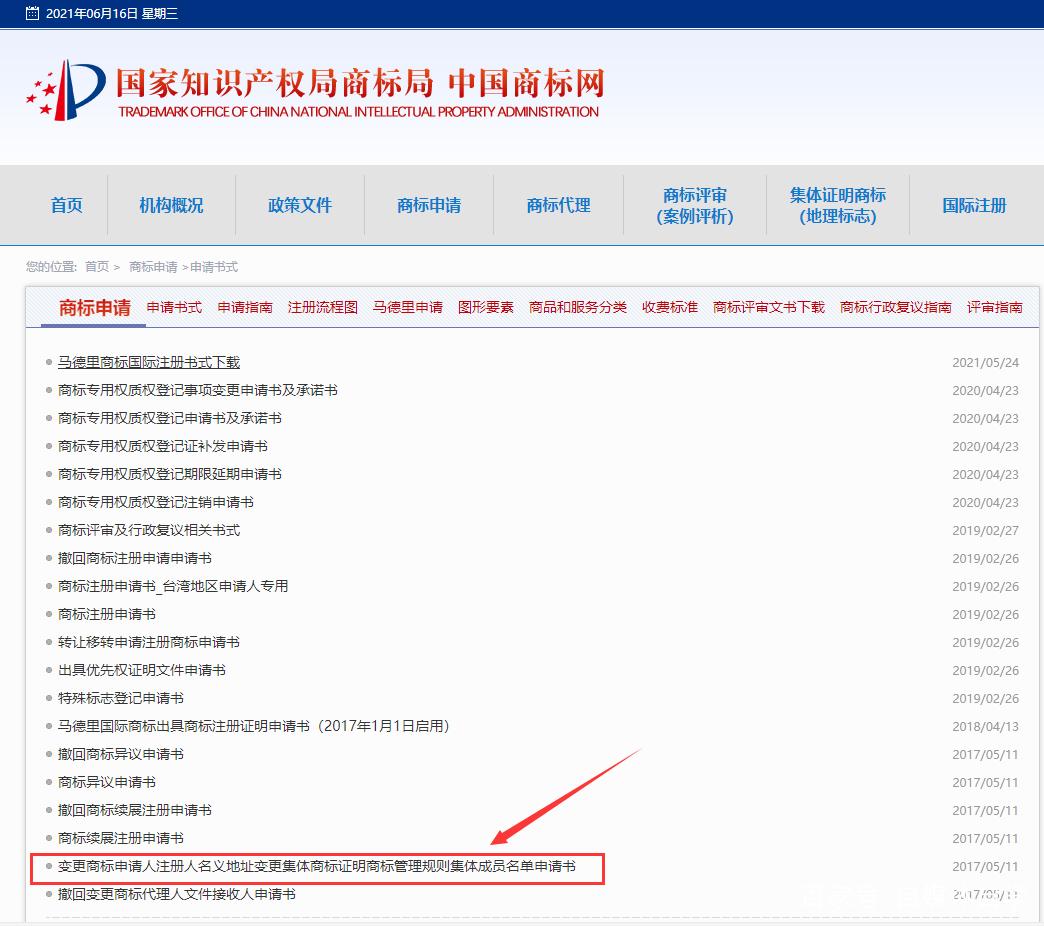Open the 马德里申请 sub-tab
Screen dimensions: 1044x926
coord(407,307)
